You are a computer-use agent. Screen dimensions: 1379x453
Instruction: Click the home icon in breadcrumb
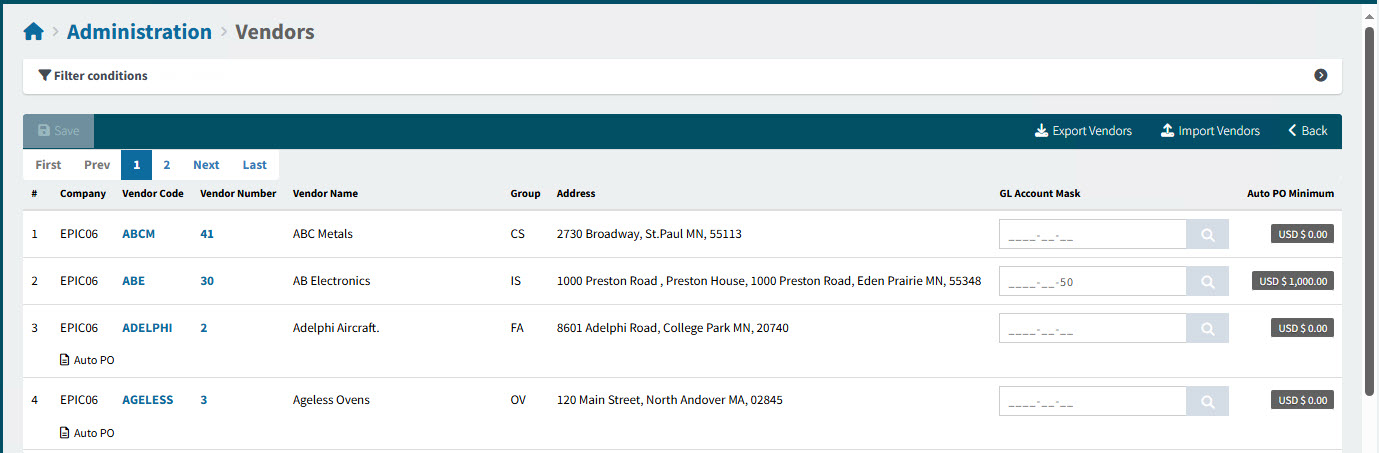tap(33, 32)
